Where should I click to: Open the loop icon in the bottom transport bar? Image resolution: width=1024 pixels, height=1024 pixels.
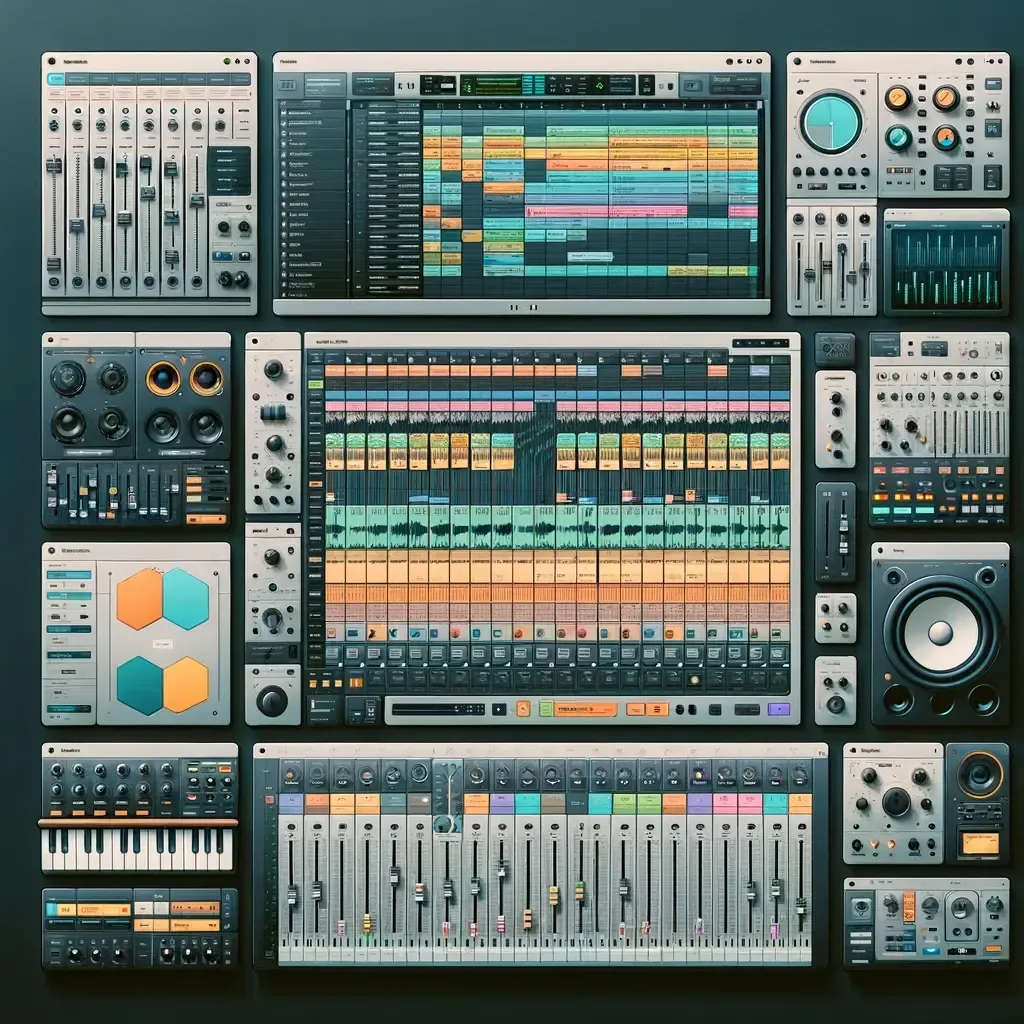point(523,710)
